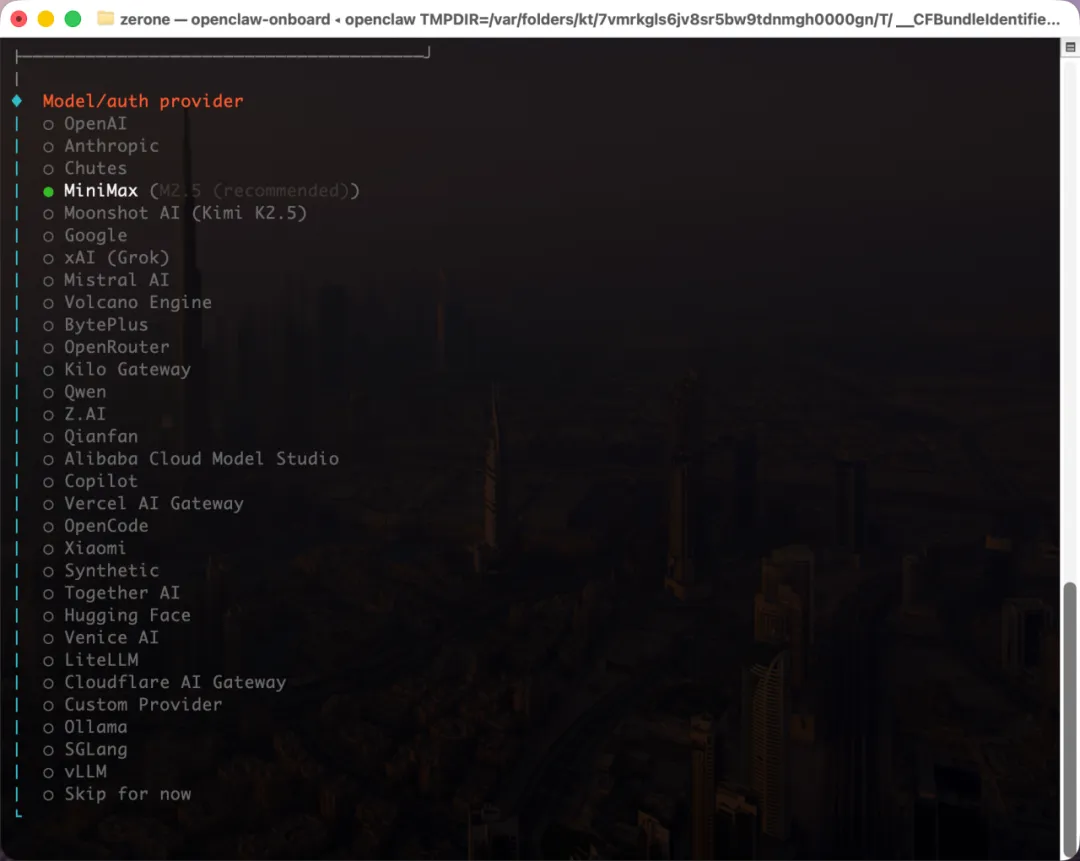The height and width of the screenshot is (861, 1080).
Task: Select Xiaomi provider option
Action: click(x=85, y=548)
